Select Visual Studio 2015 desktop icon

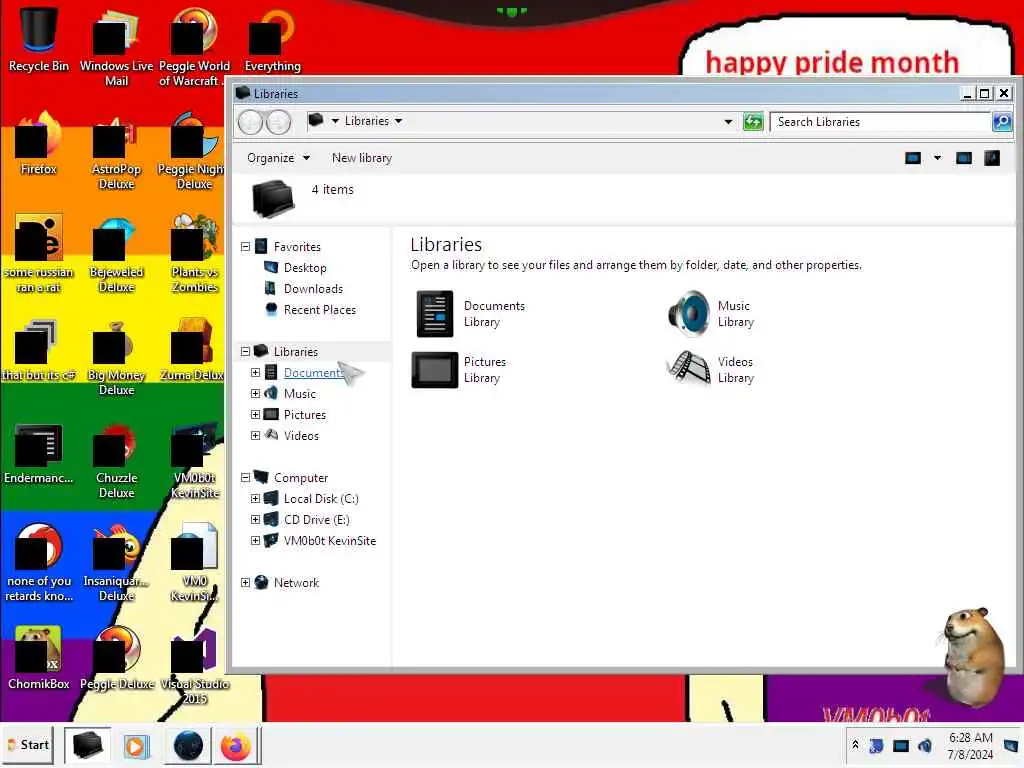(195, 666)
